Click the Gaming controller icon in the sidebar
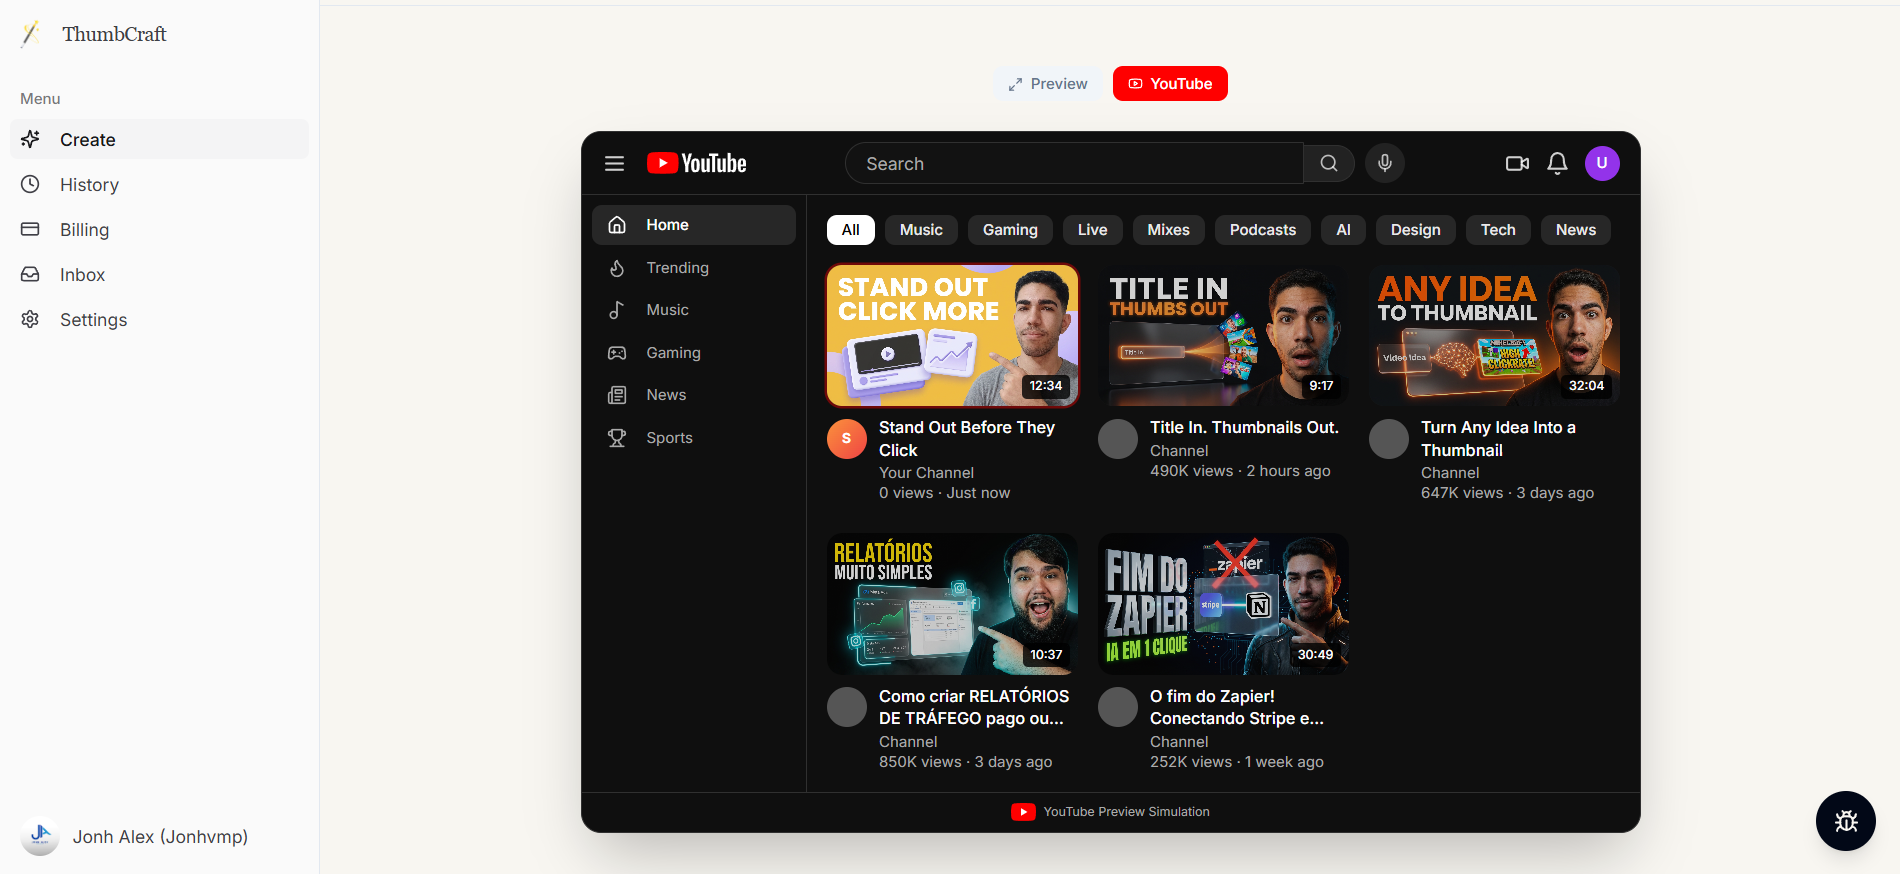The image size is (1900, 874). tap(617, 353)
